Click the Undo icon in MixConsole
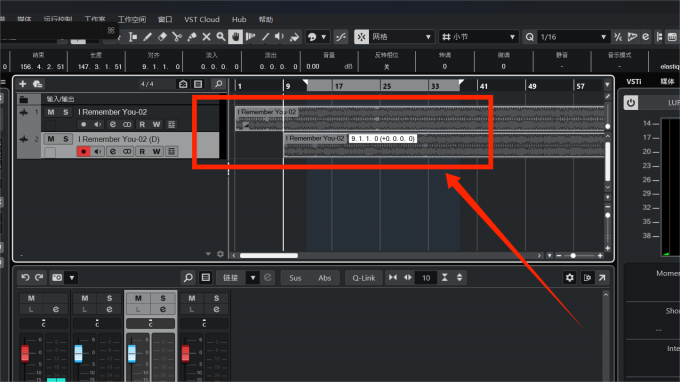The height and width of the screenshot is (382, 680). coord(25,278)
